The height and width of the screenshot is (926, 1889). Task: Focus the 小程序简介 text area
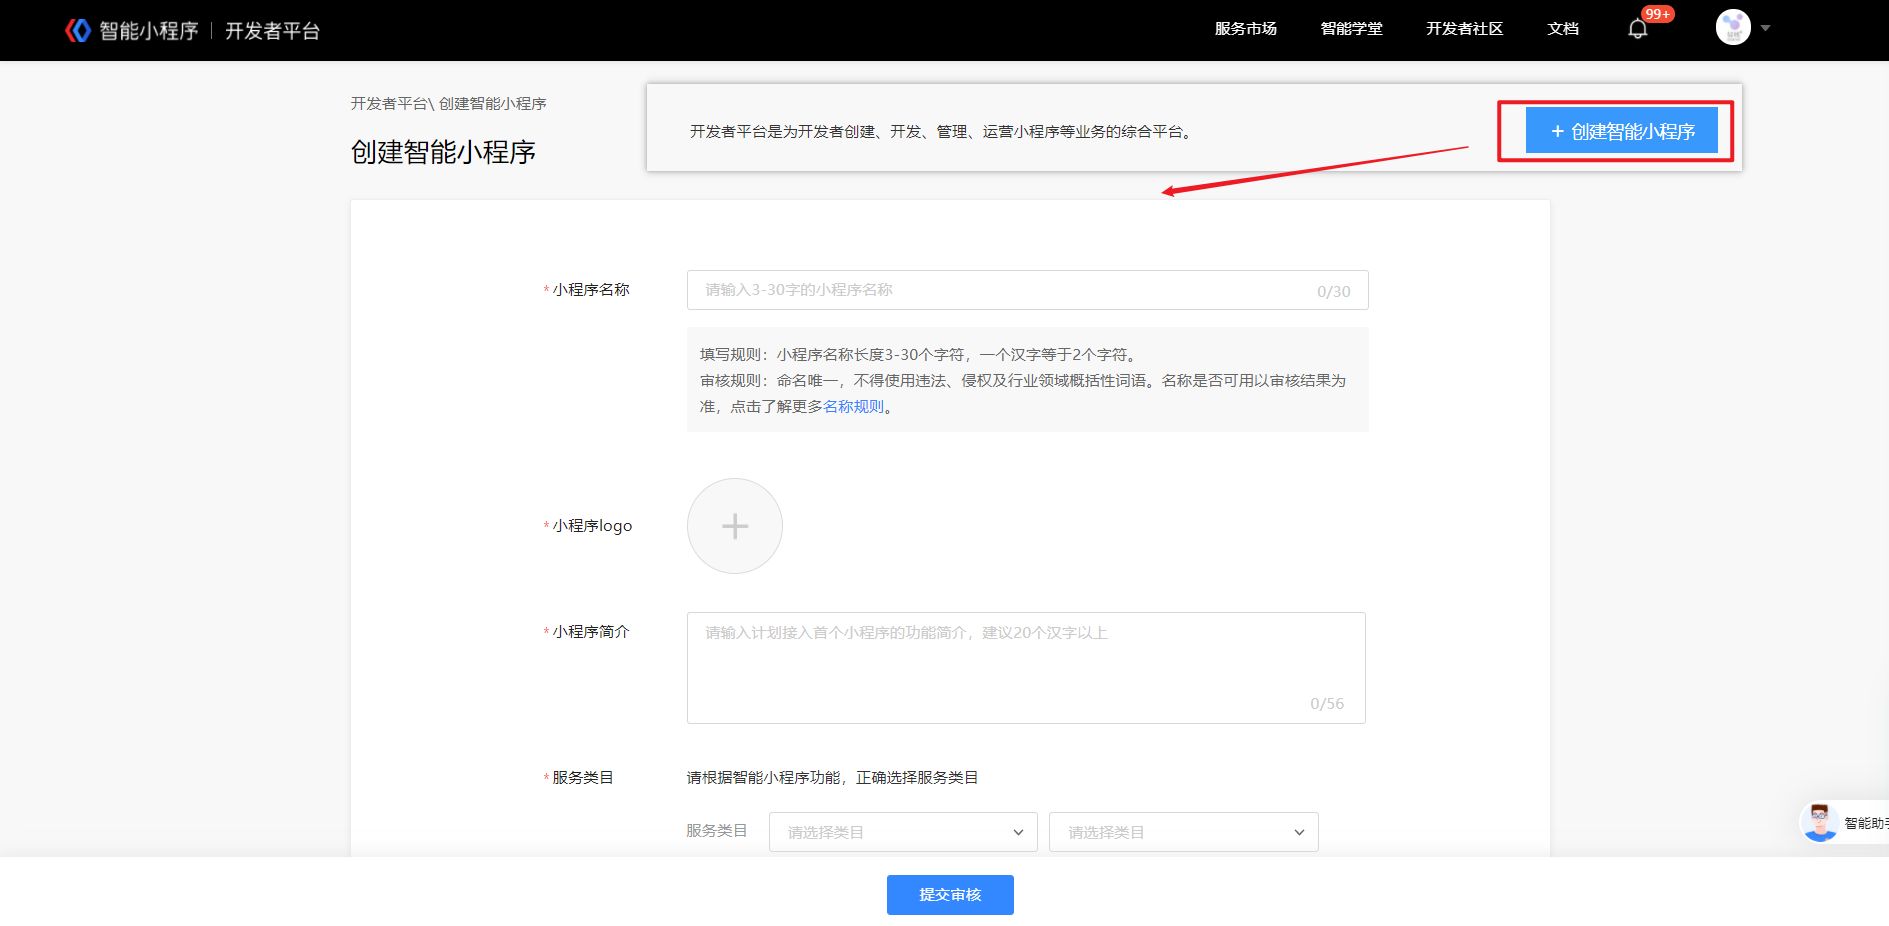pyautogui.click(x=1026, y=668)
